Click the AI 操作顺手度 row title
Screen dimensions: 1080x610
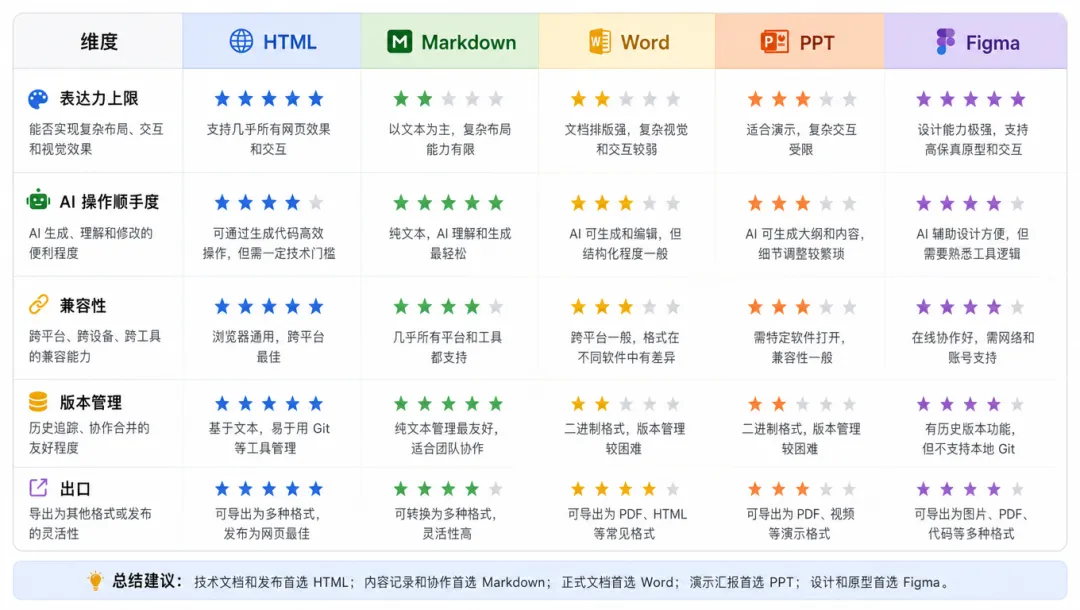110,202
